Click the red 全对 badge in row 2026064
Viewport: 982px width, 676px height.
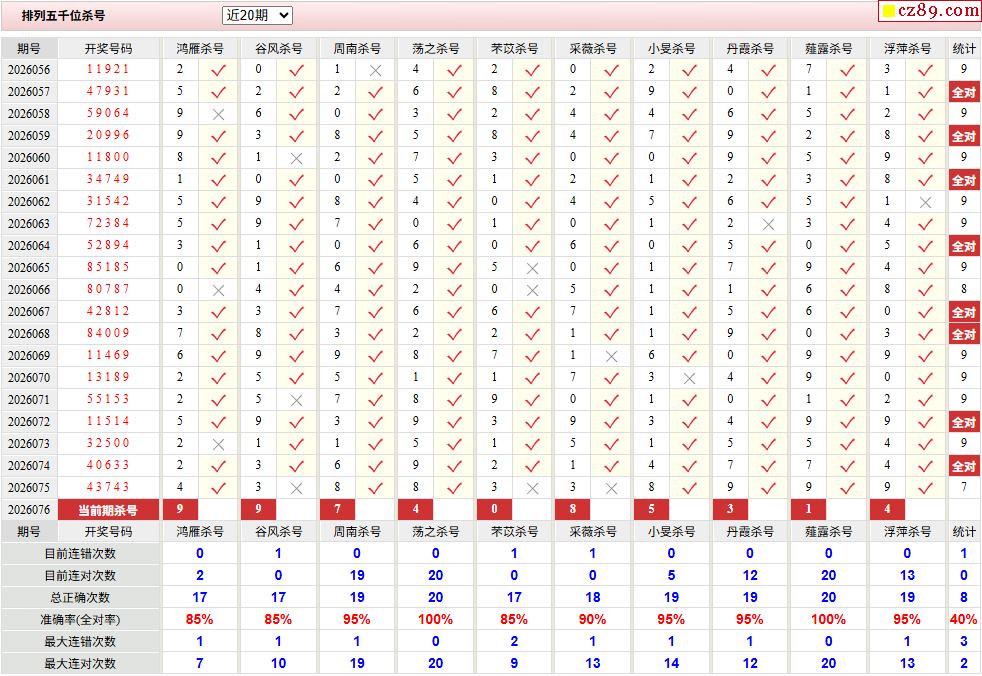pyautogui.click(x=964, y=246)
